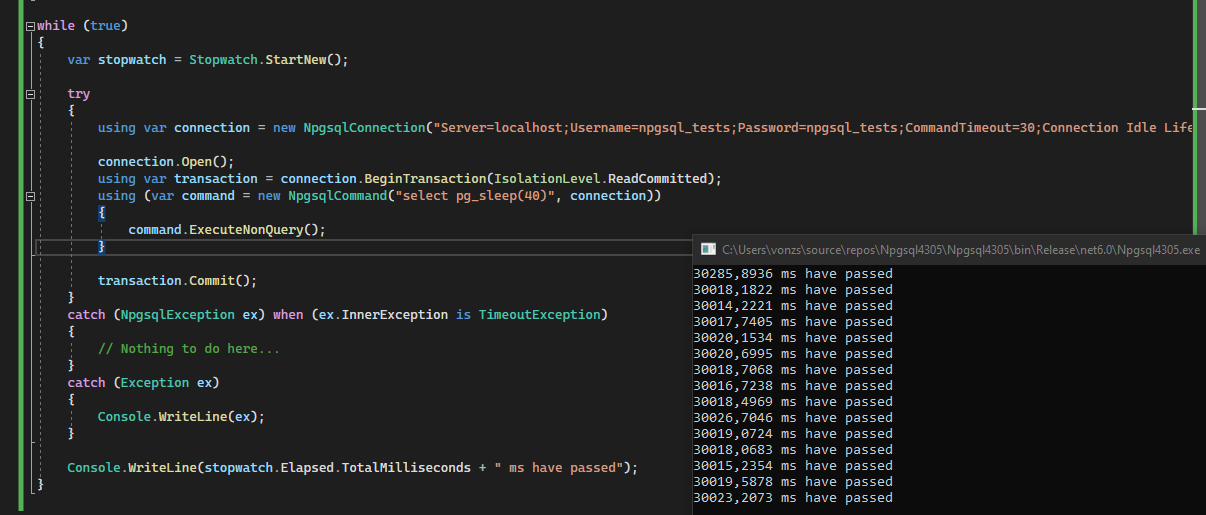
Task: Click the BeginTransaction method call
Action: click(x=423, y=178)
